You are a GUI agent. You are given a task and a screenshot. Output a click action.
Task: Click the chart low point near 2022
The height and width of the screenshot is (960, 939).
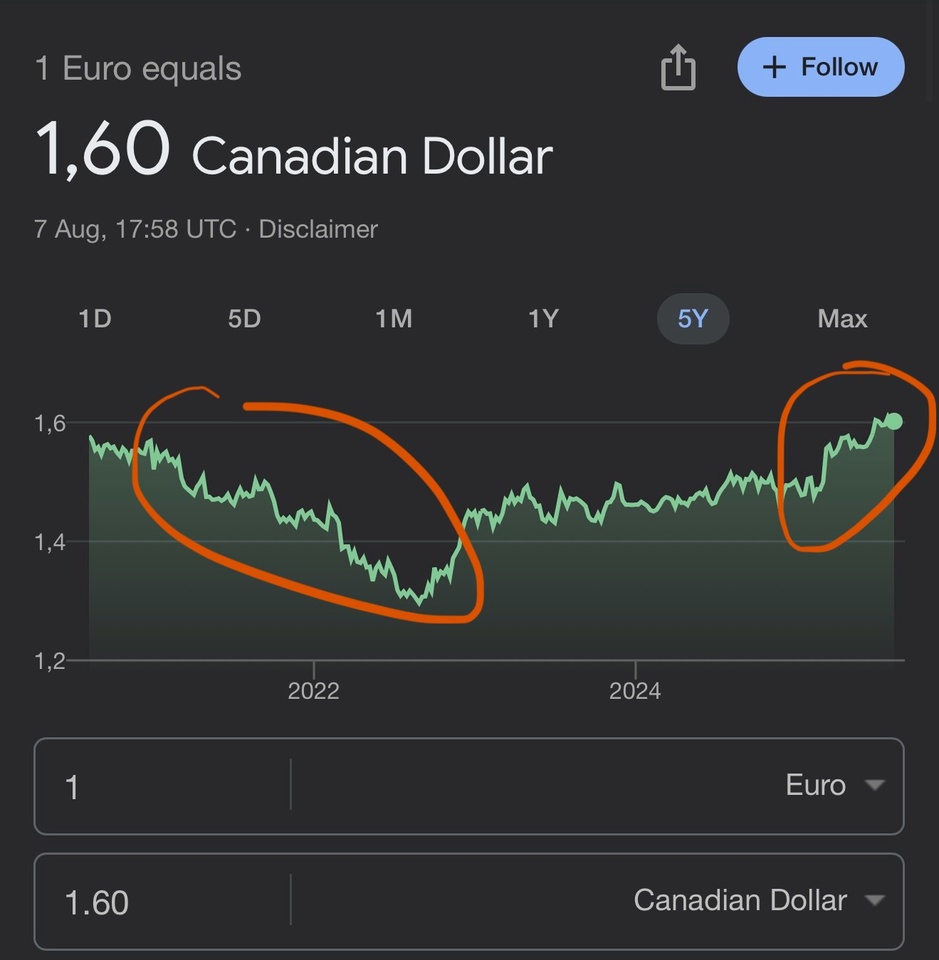419,603
